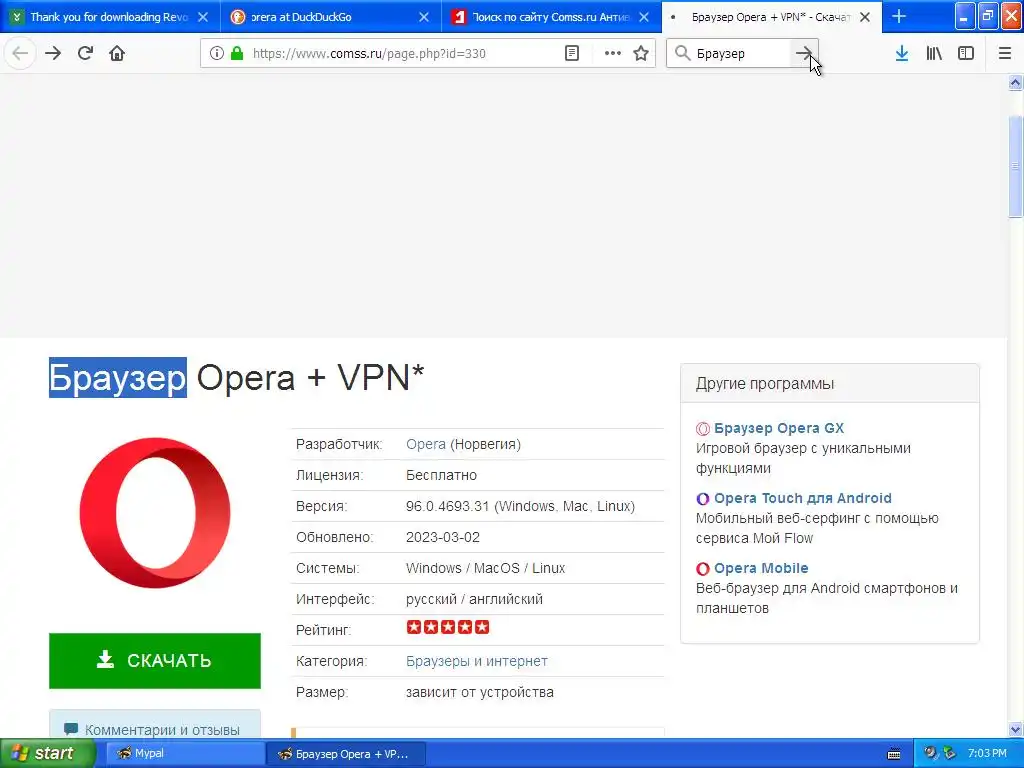Click the search box containing Браузер
Screen dimensions: 1024x768
(741, 54)
